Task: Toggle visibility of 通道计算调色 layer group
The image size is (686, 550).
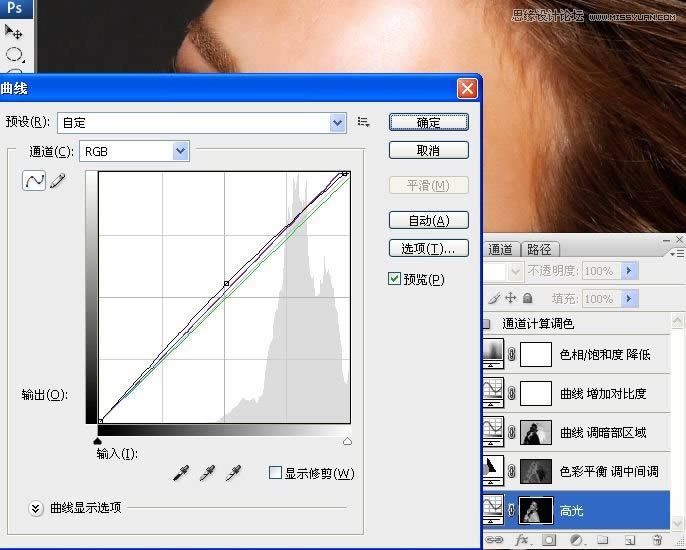Action: 487,324
